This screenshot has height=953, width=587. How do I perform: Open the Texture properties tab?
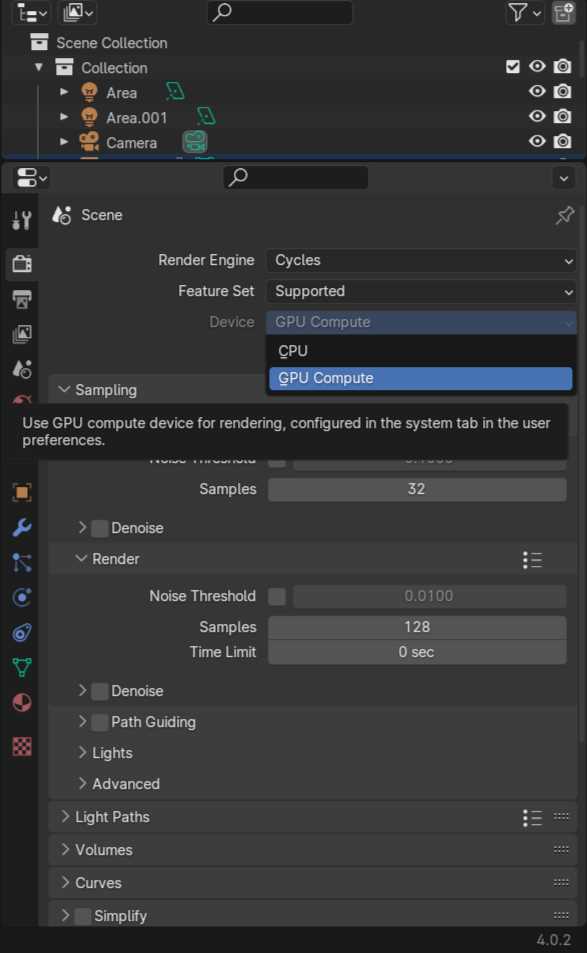(x=22, y=746)
